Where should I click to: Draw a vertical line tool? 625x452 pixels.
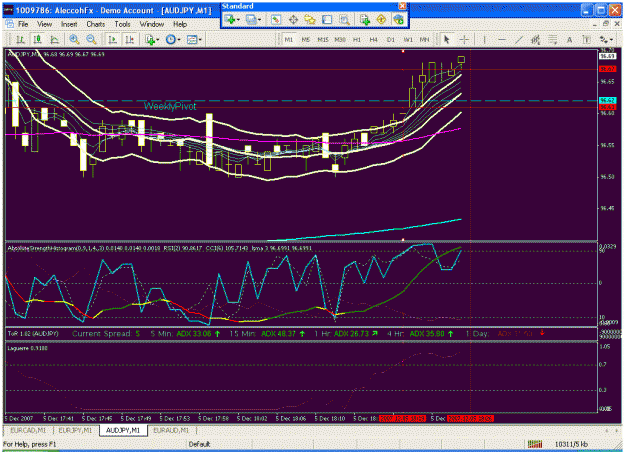point(484,39)
